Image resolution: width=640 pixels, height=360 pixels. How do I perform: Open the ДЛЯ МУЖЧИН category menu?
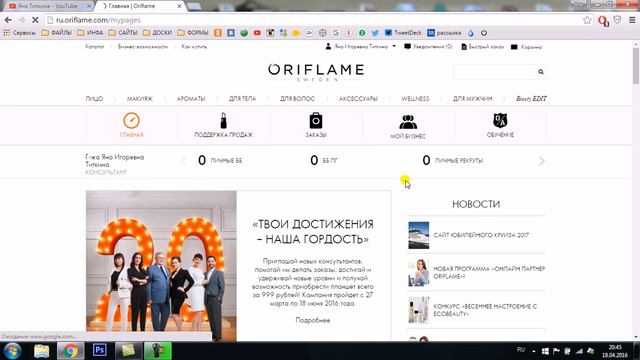pyautogui.click(x=473, y=99)
